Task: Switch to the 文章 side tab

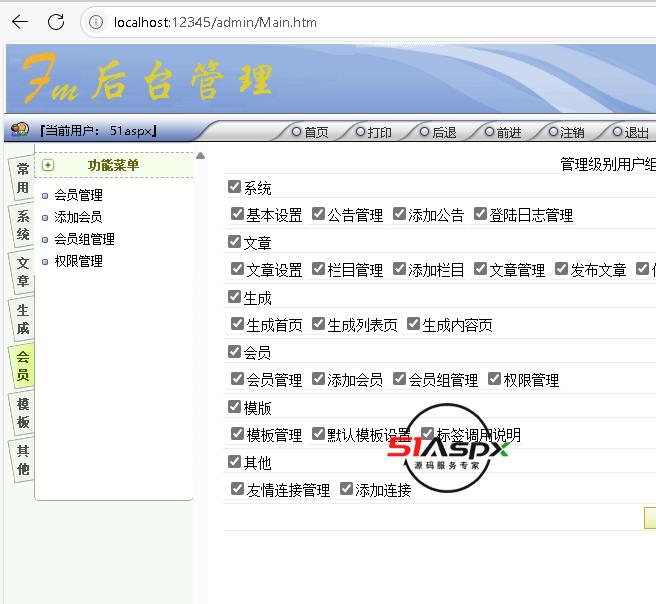Action: pos(22,272)
